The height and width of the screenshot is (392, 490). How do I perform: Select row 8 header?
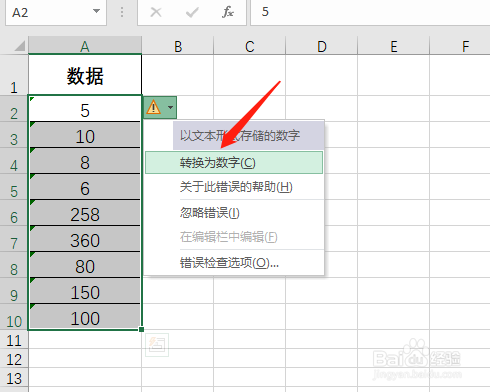14,265
